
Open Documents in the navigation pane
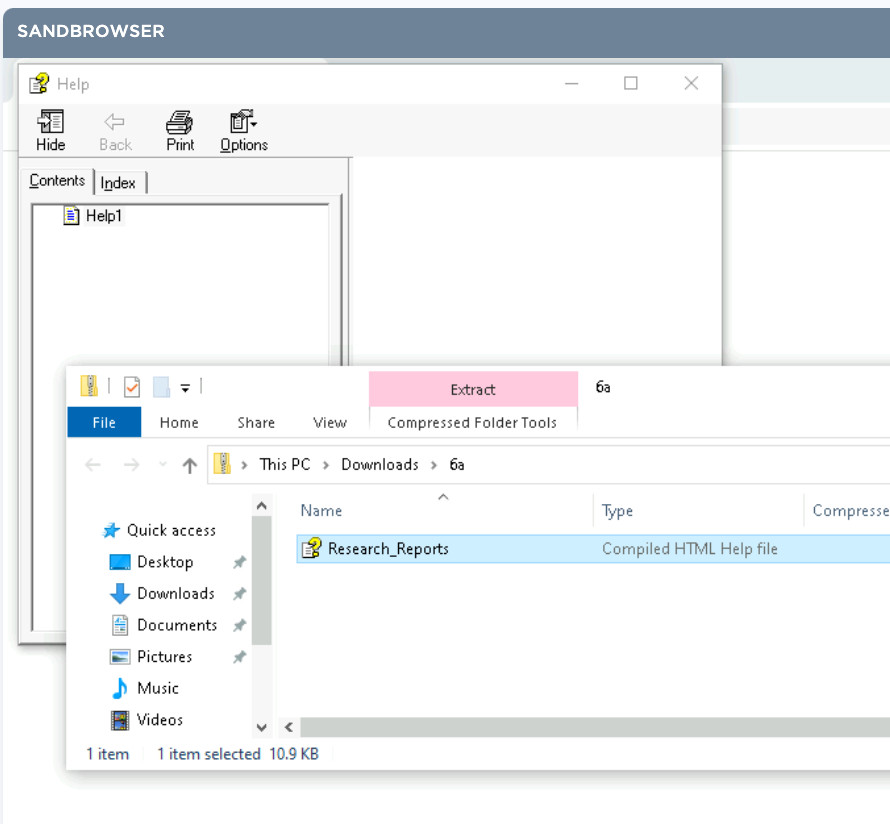click(x=177, y=625)
